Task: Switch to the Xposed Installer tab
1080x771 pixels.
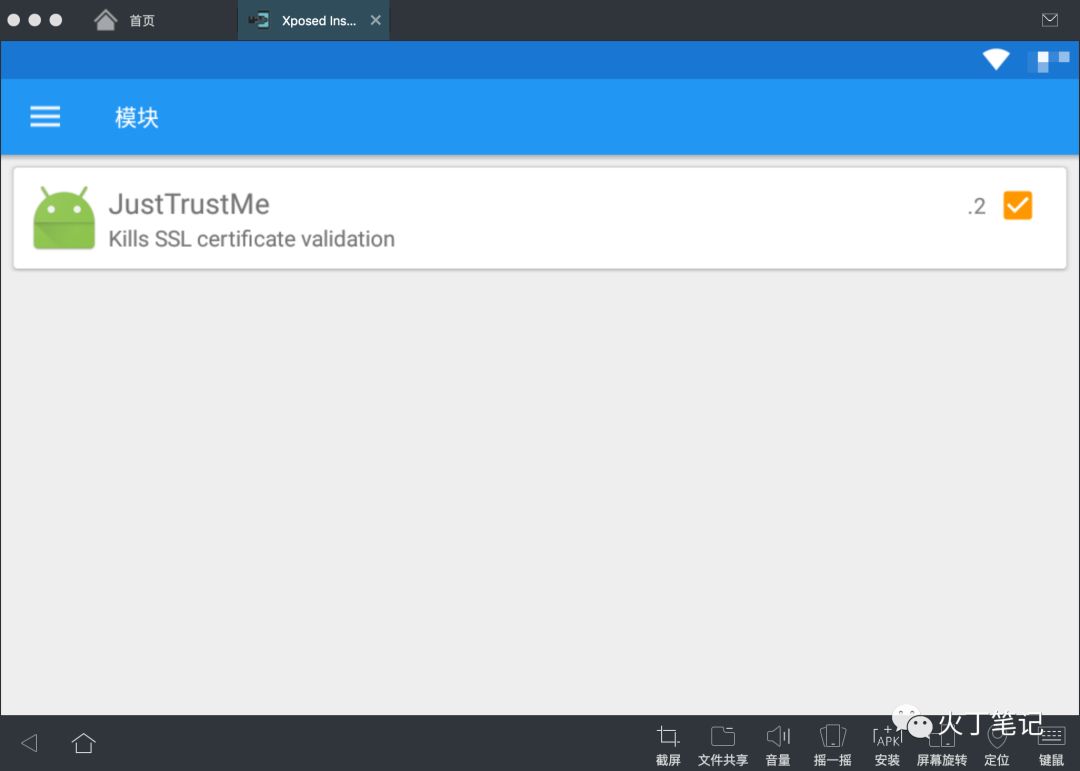Action: click(313, 21)
